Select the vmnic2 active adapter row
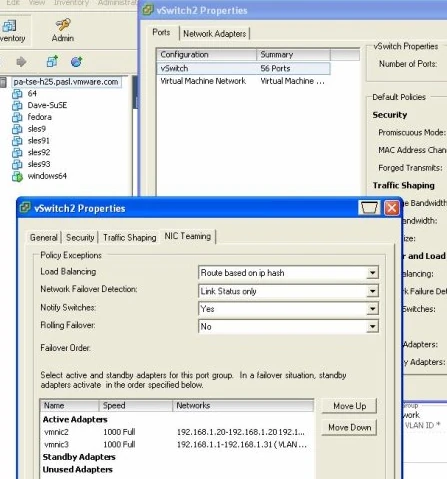This screenshot has width=447, height=479. pyautogui.click(x=177, y=432)
